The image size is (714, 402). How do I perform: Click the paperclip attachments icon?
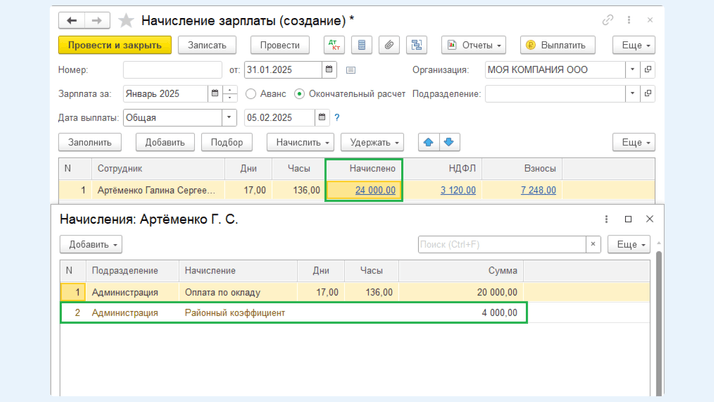[x=389, y=45]
